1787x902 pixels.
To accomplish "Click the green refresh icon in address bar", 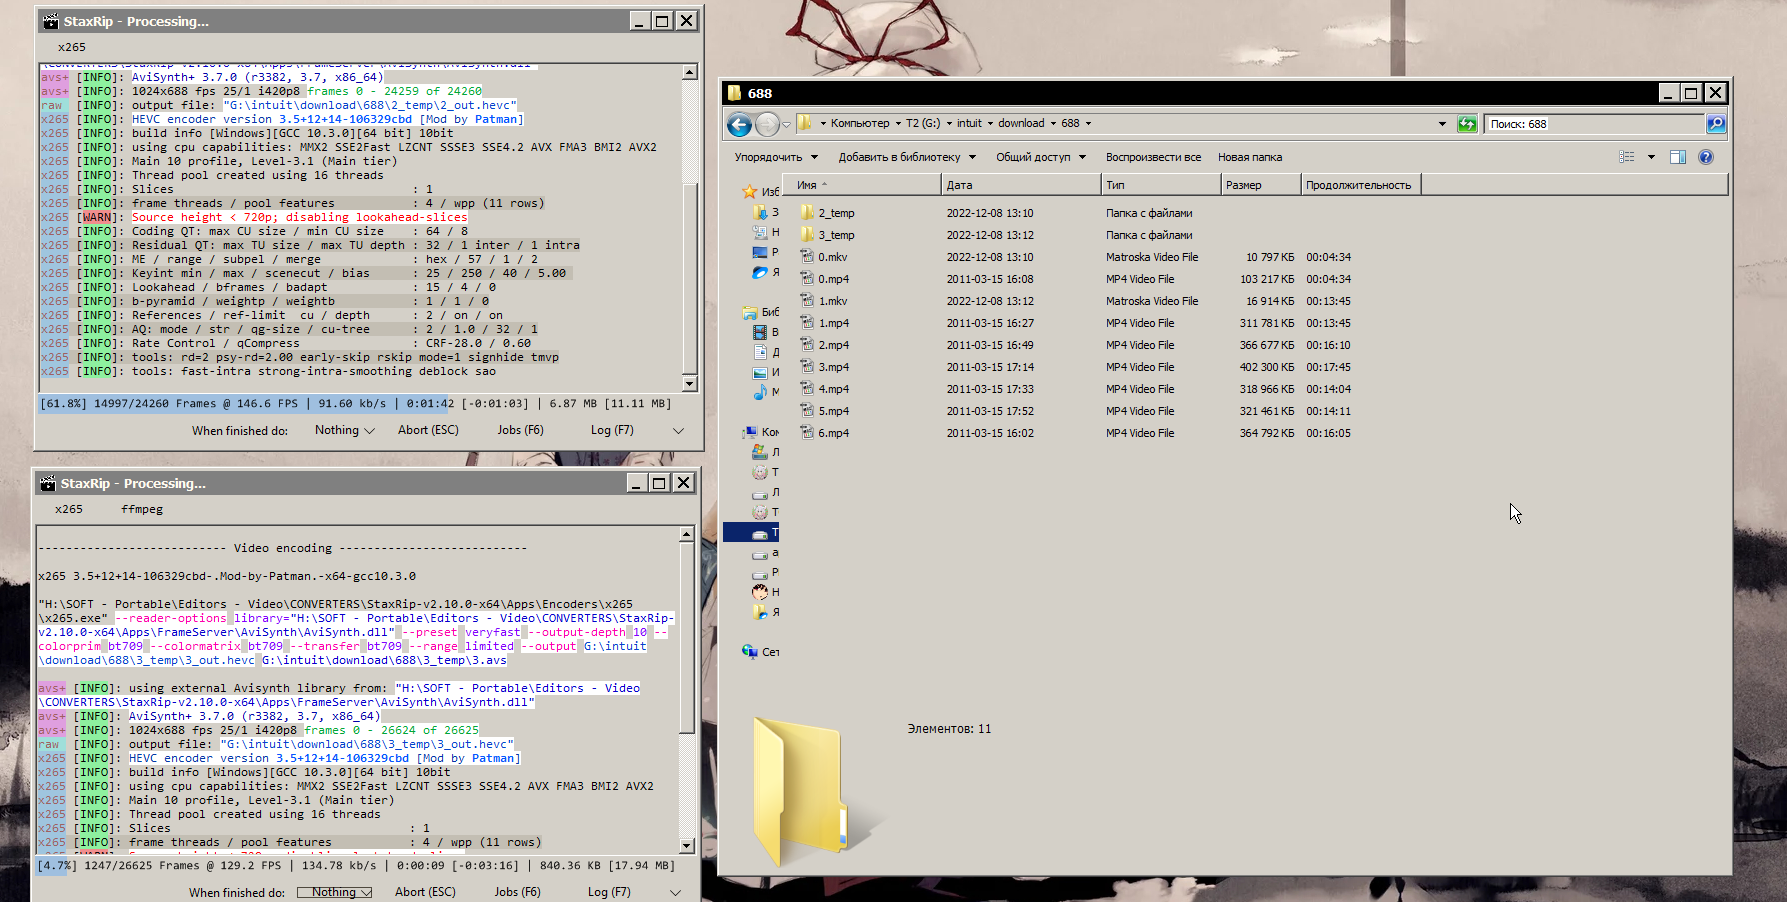I will (x=1466, y=124).
